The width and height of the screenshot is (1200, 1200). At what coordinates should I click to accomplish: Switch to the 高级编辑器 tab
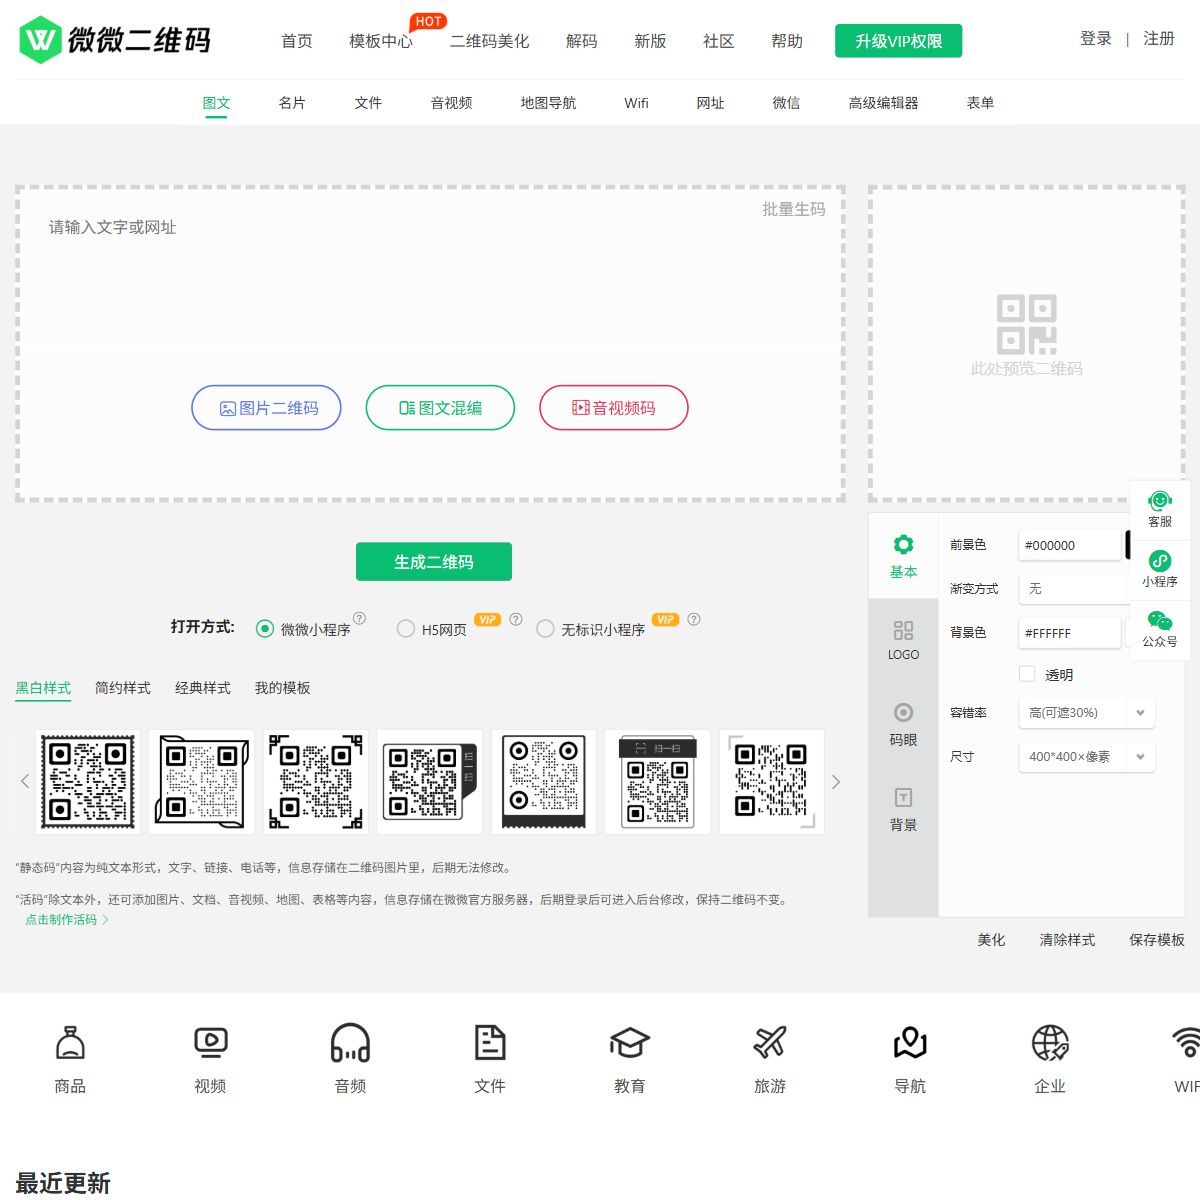click(883, 103)
